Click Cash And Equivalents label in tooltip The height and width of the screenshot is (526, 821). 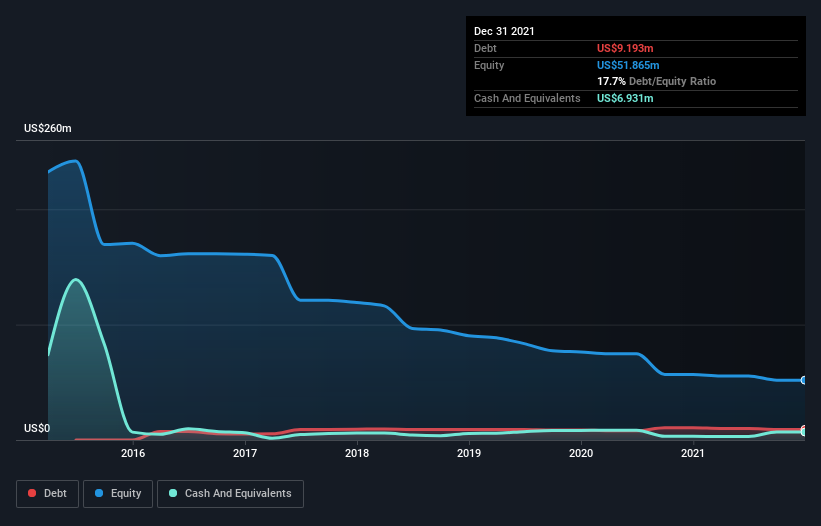527,98
